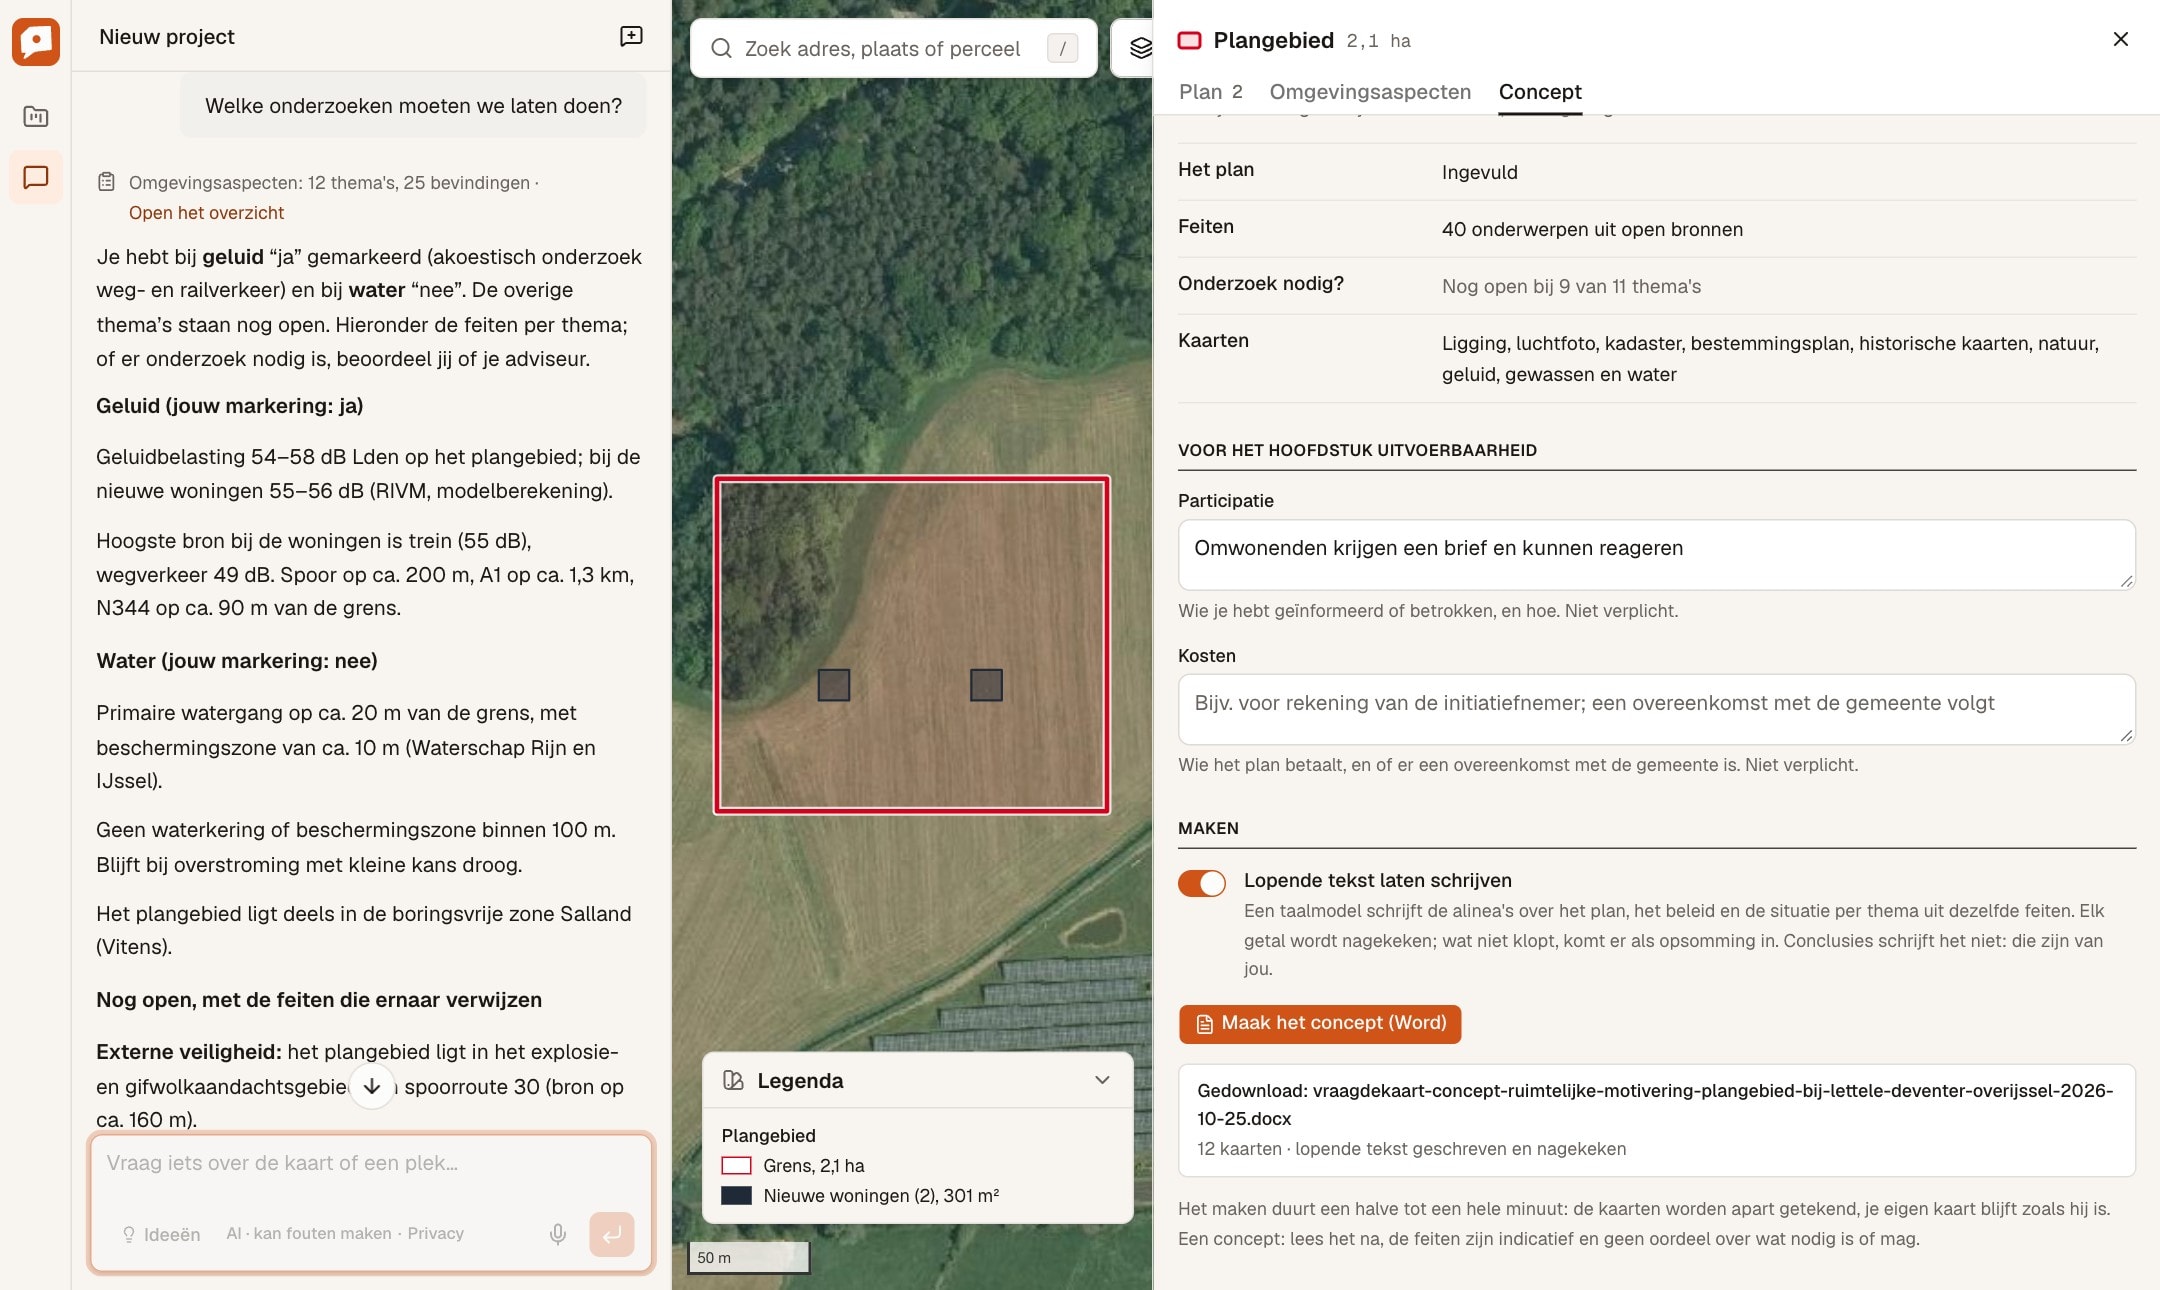Click the Grens red outline legend swatch

[x=736, y=1166]
